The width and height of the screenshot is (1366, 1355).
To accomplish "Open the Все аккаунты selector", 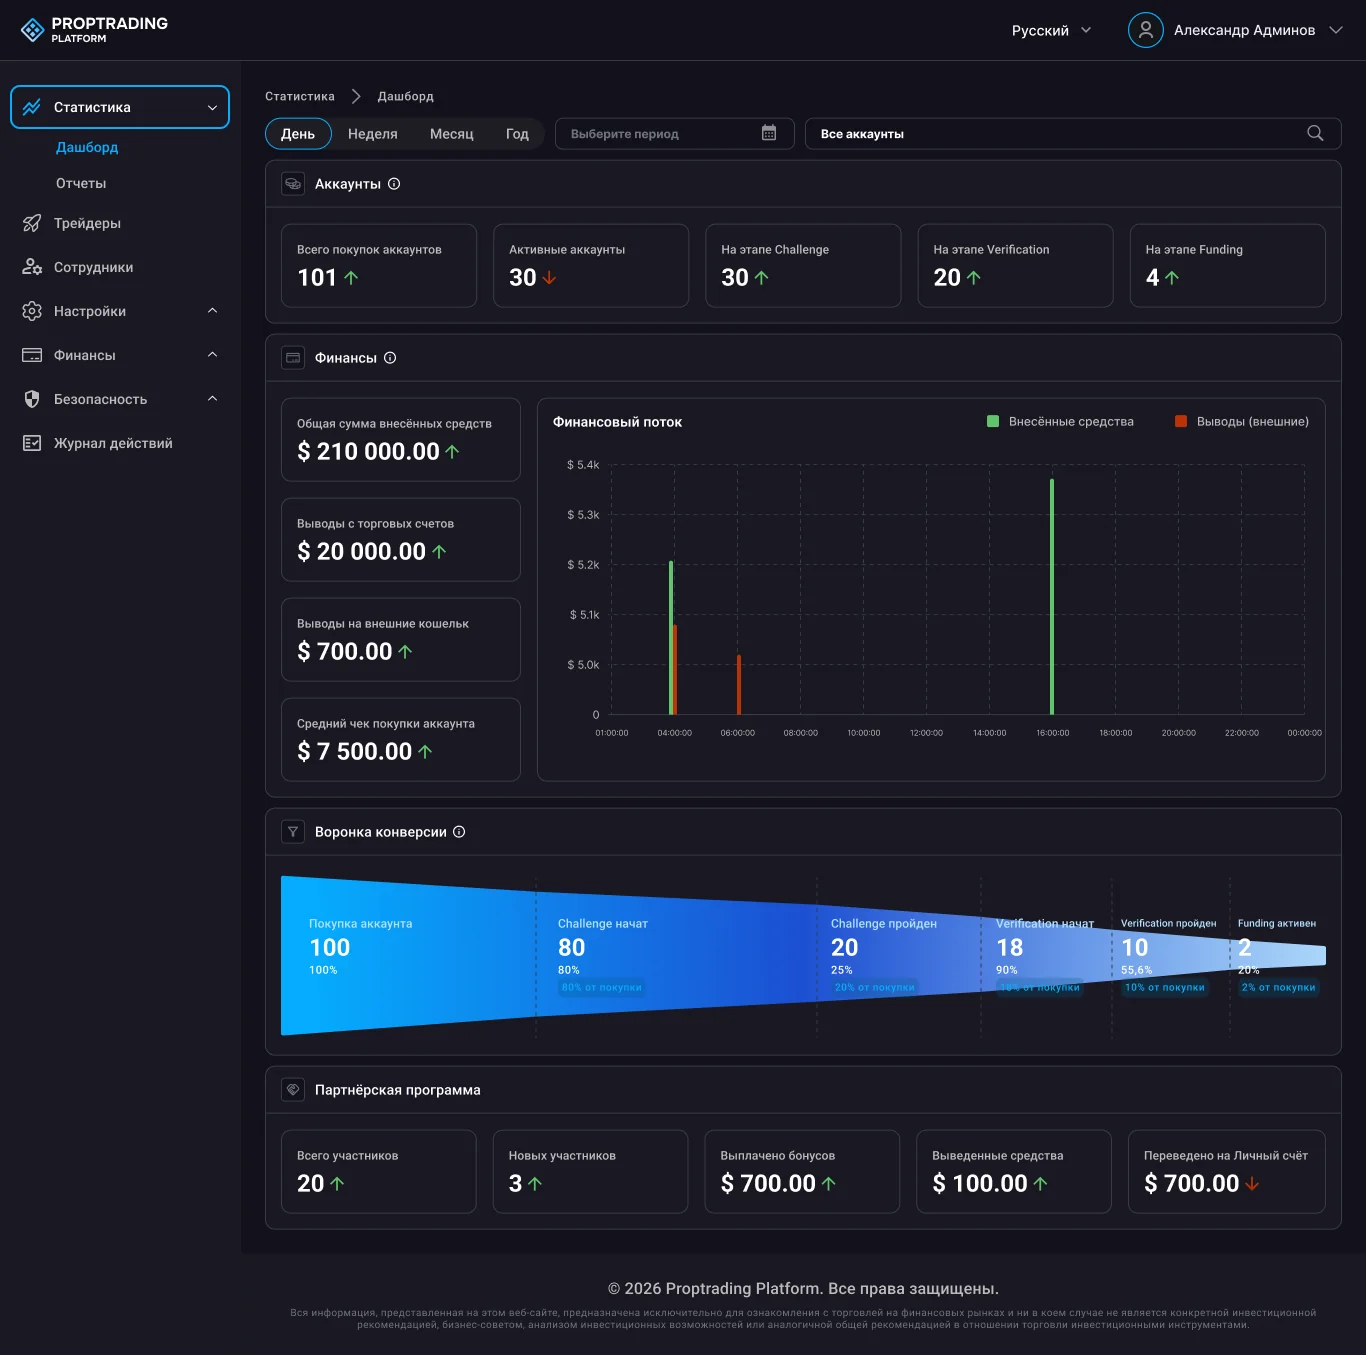I will pyautogui.click(x=1073, y=133).
